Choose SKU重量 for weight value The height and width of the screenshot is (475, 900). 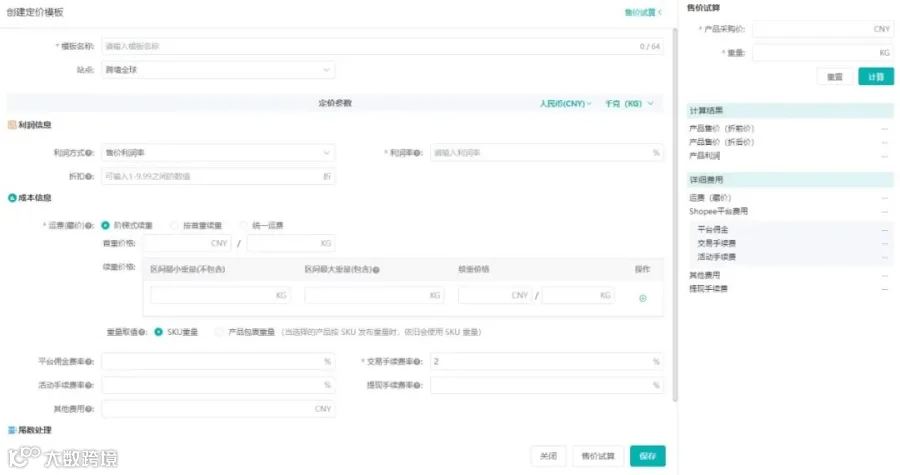pos(176,332)
